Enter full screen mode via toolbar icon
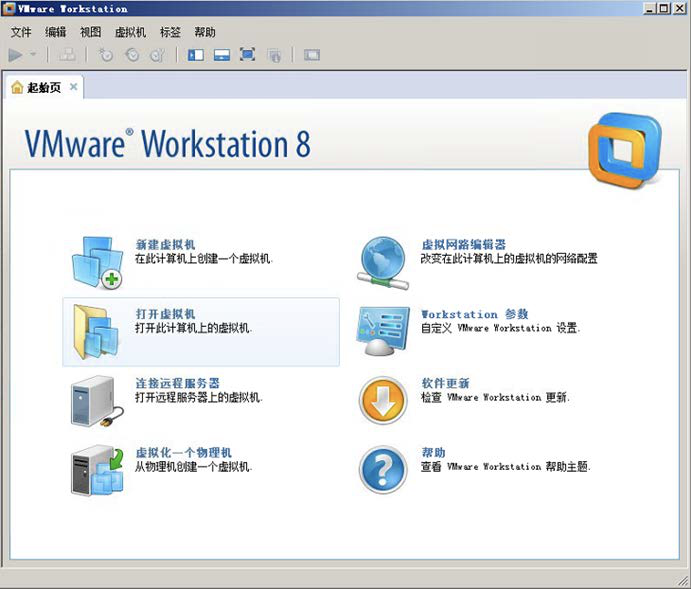Viewport: 691px width, 589px height. click(248, 55)
